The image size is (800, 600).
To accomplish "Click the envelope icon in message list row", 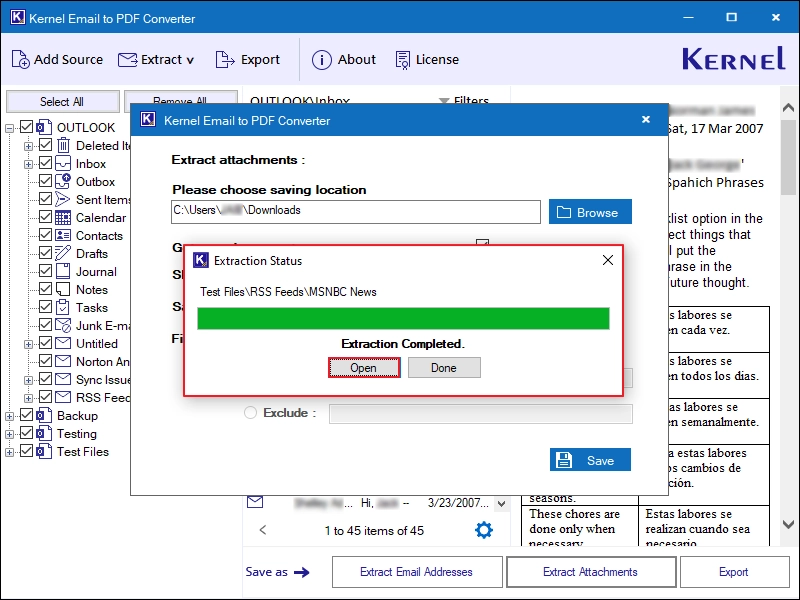I will point(255,502).
